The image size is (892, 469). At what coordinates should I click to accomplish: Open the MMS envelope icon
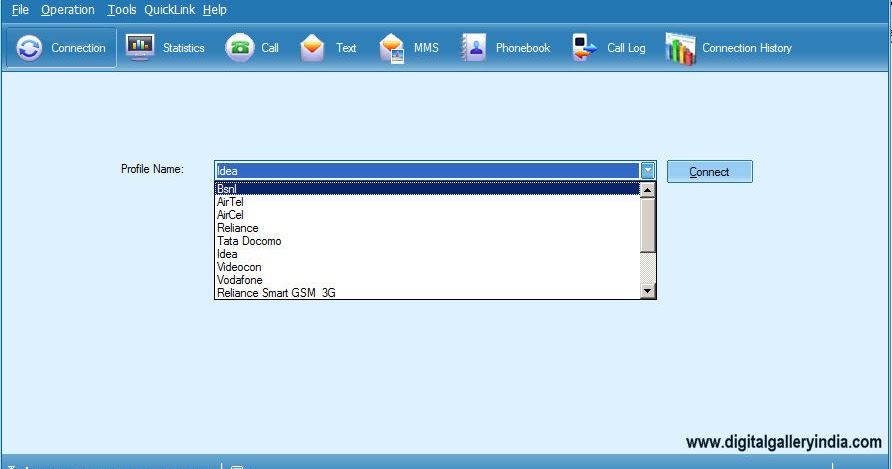[x=392, y=48]
